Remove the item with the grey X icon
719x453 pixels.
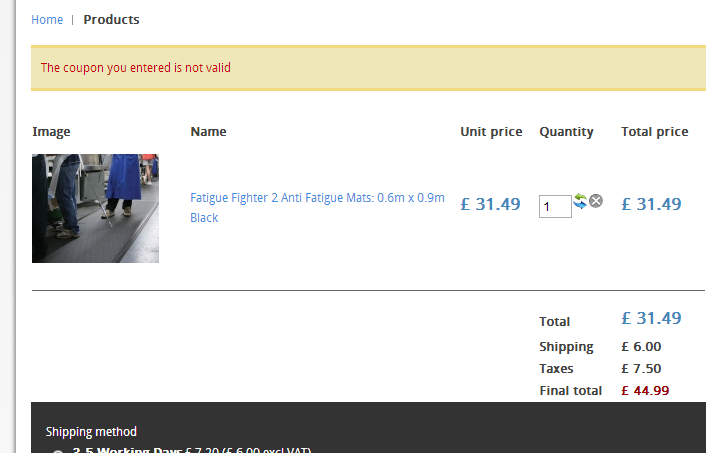pos(596,201)
